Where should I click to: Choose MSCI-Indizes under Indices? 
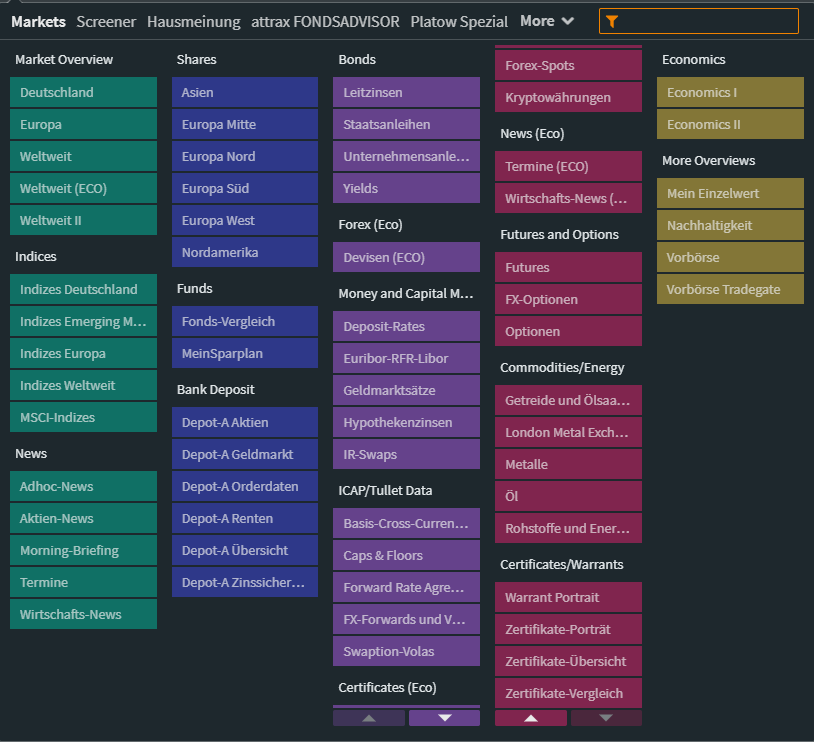[83, 417]
